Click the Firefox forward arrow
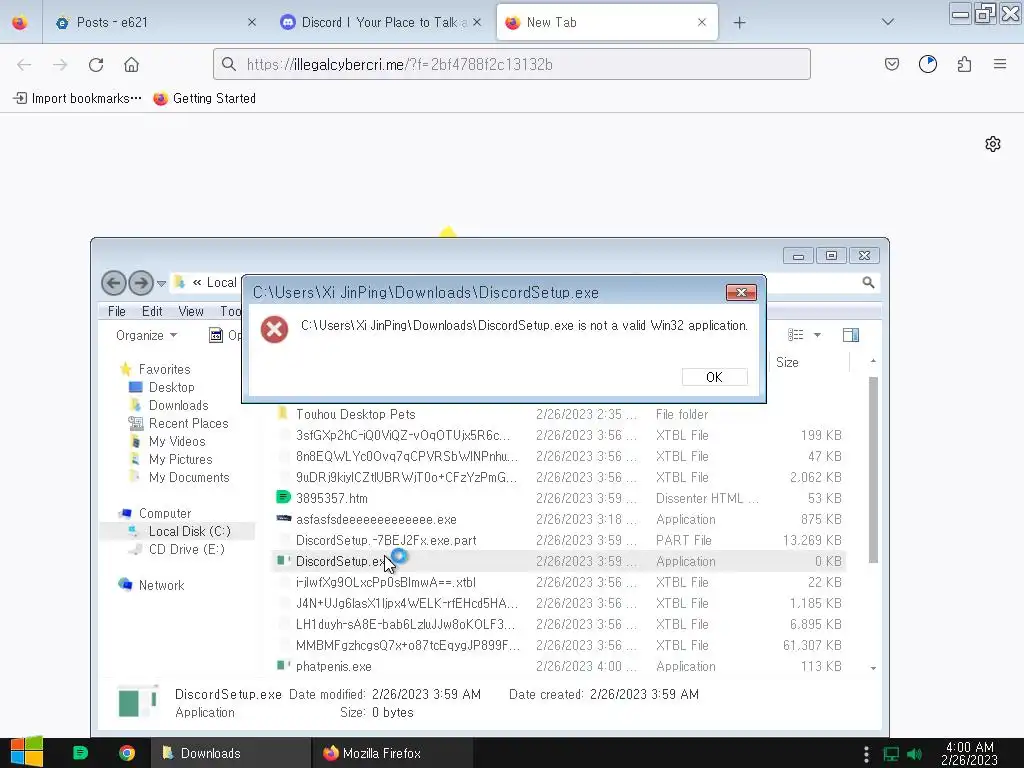This screenshot has height=768, width=1024. click(x=60, y=64)
